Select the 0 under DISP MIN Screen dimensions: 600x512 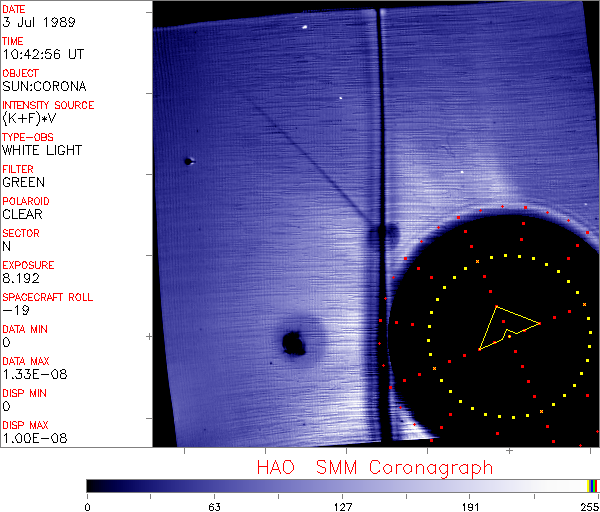click(7, 406)
